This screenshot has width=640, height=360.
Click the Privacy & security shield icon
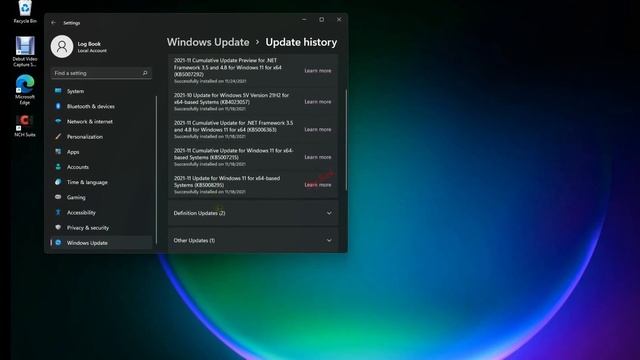click(58, 227)
